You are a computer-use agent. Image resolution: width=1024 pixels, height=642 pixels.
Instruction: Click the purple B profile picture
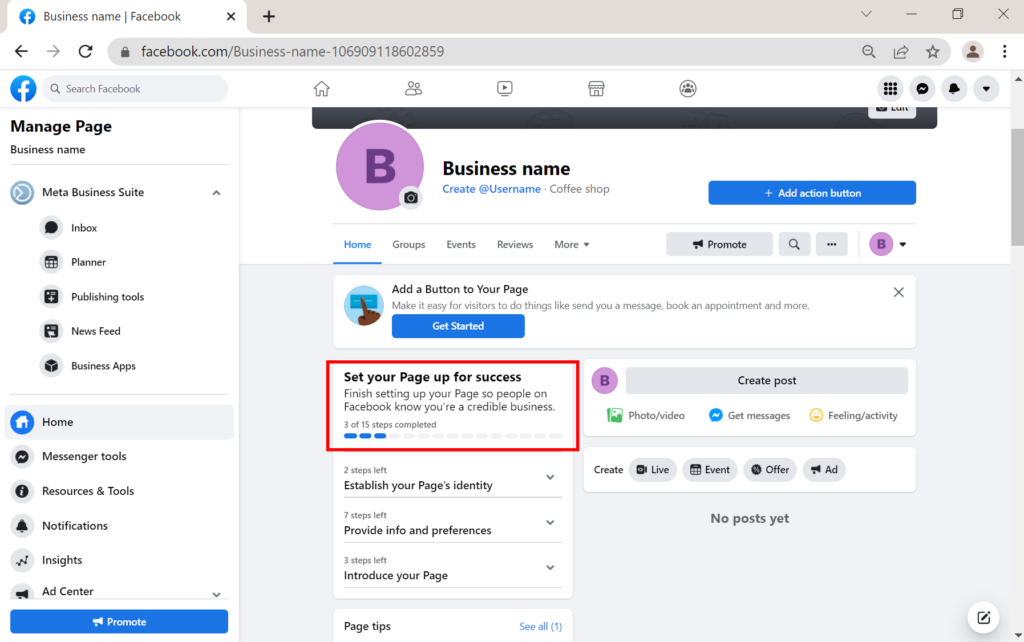379,166
